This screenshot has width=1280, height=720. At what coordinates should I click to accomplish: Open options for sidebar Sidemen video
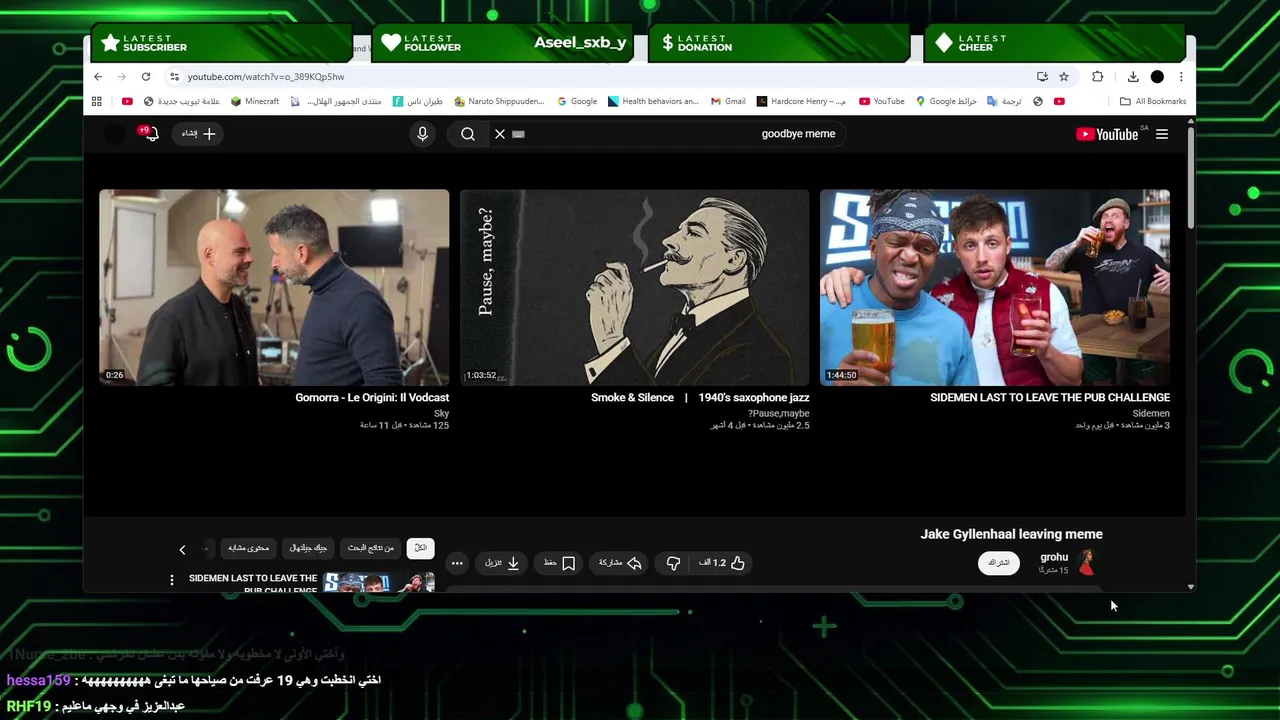(172, 580)
